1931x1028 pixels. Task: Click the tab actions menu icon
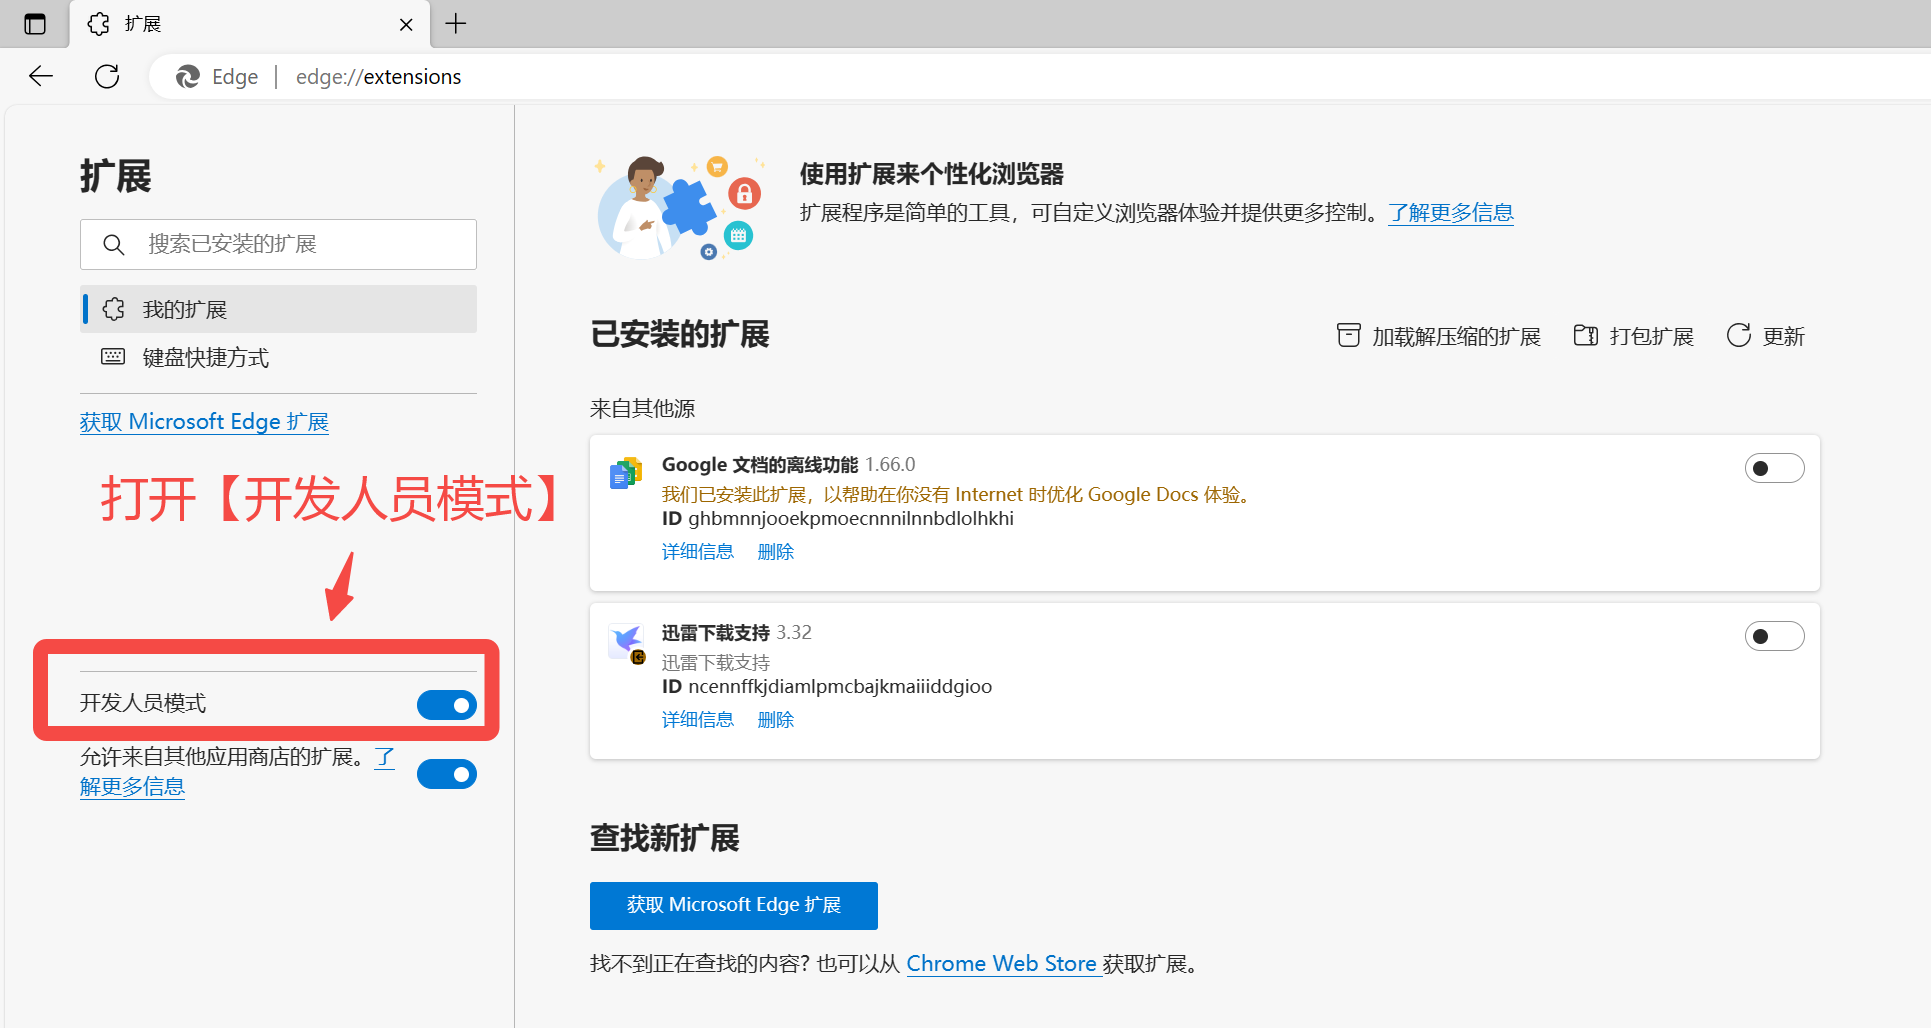pos(35,24)
